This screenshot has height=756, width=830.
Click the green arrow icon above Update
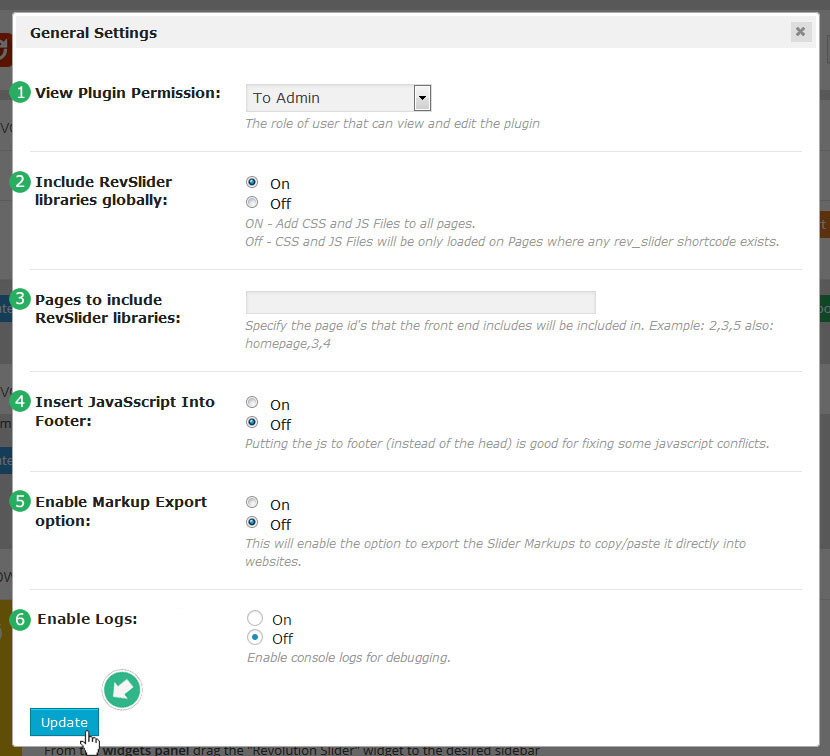click(122, 689)
